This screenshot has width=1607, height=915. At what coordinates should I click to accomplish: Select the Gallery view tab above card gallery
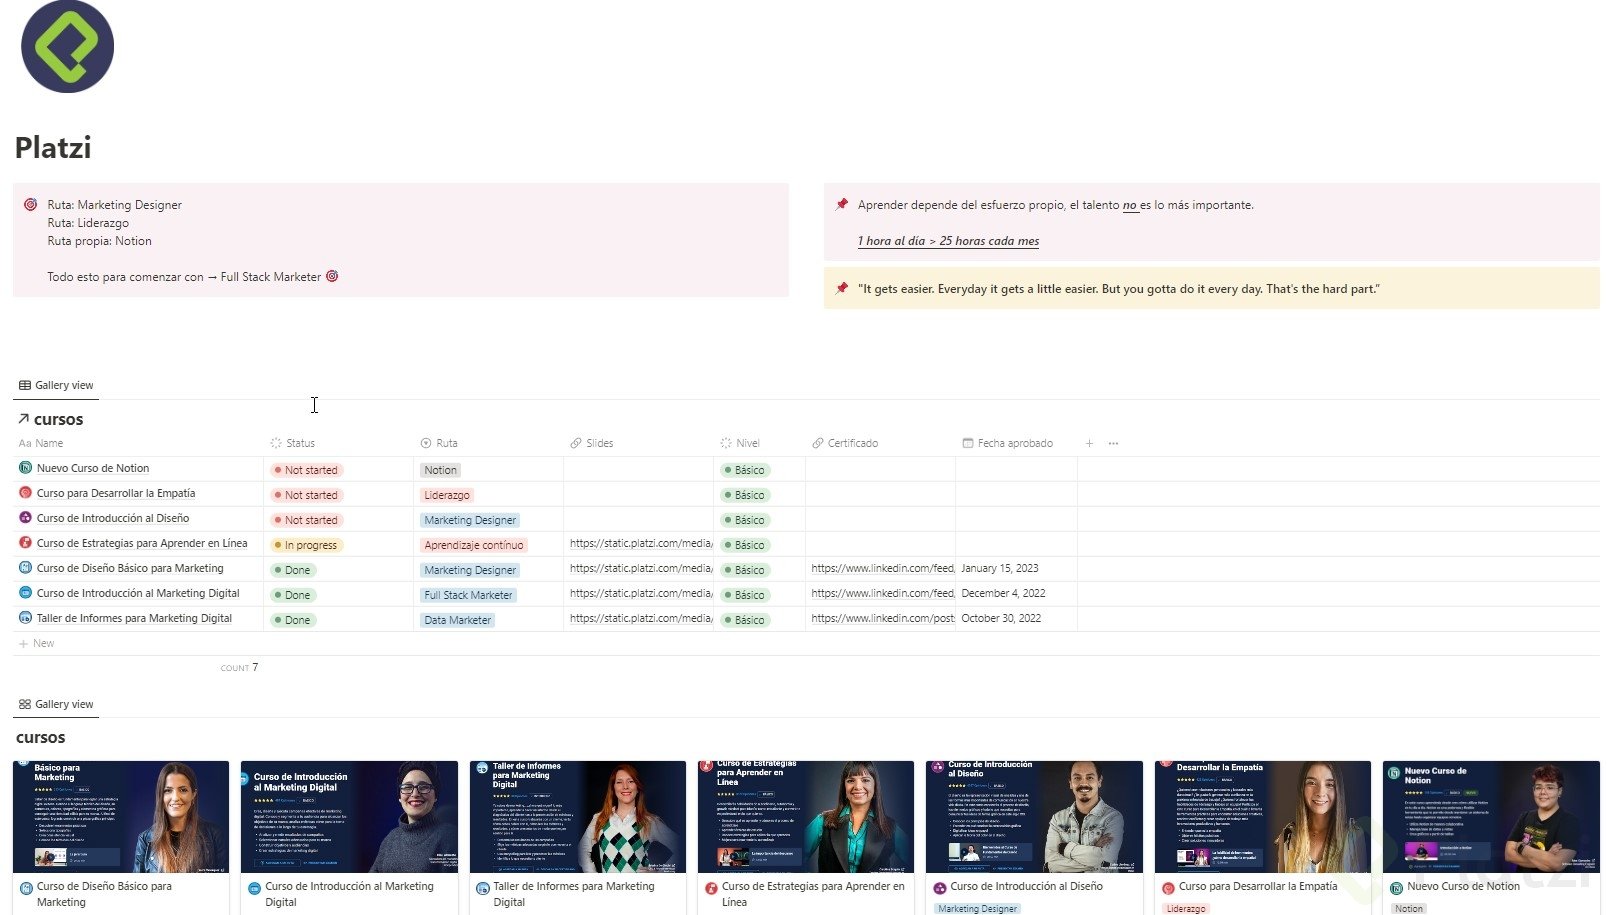[56, 704]
